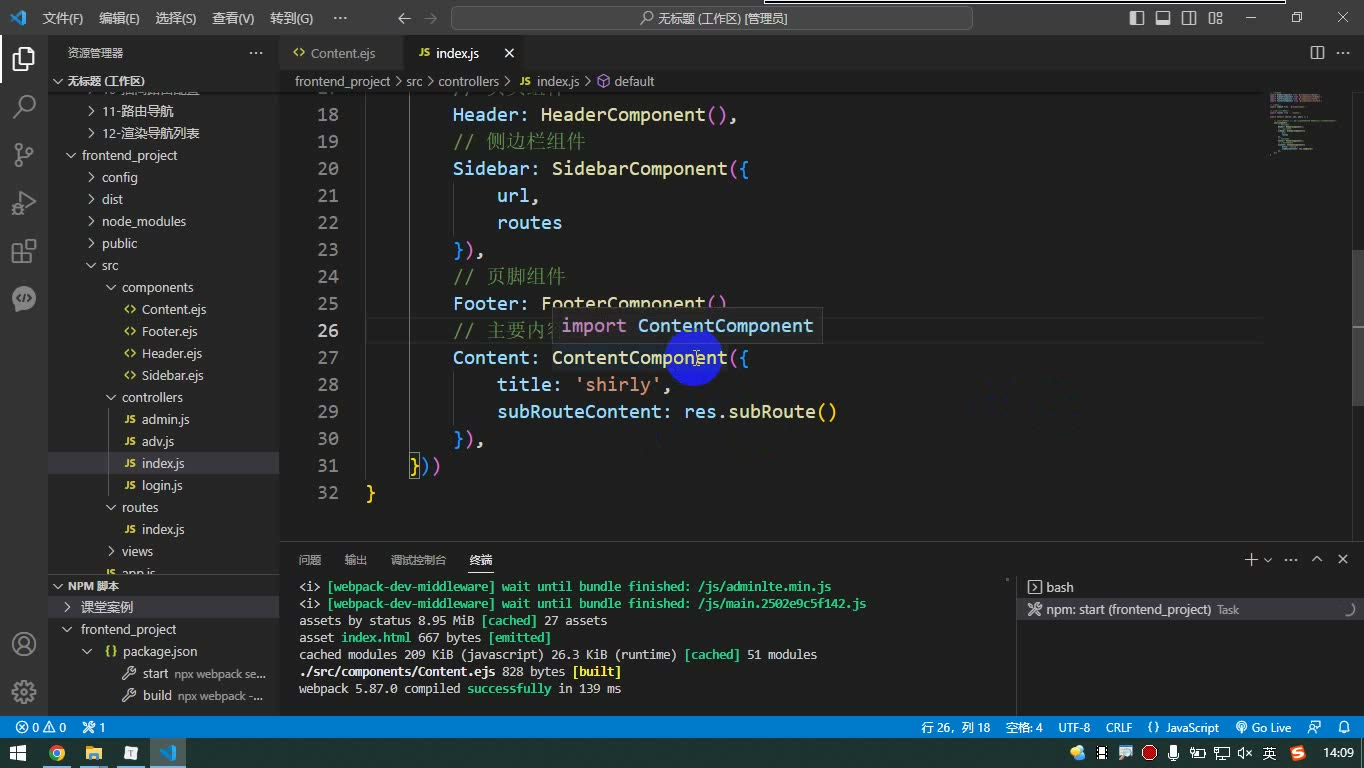Image resolution: width=1364 pixels, height=768 pixels.
Task: Click the Go Live button
Action: coord(1263,728)
